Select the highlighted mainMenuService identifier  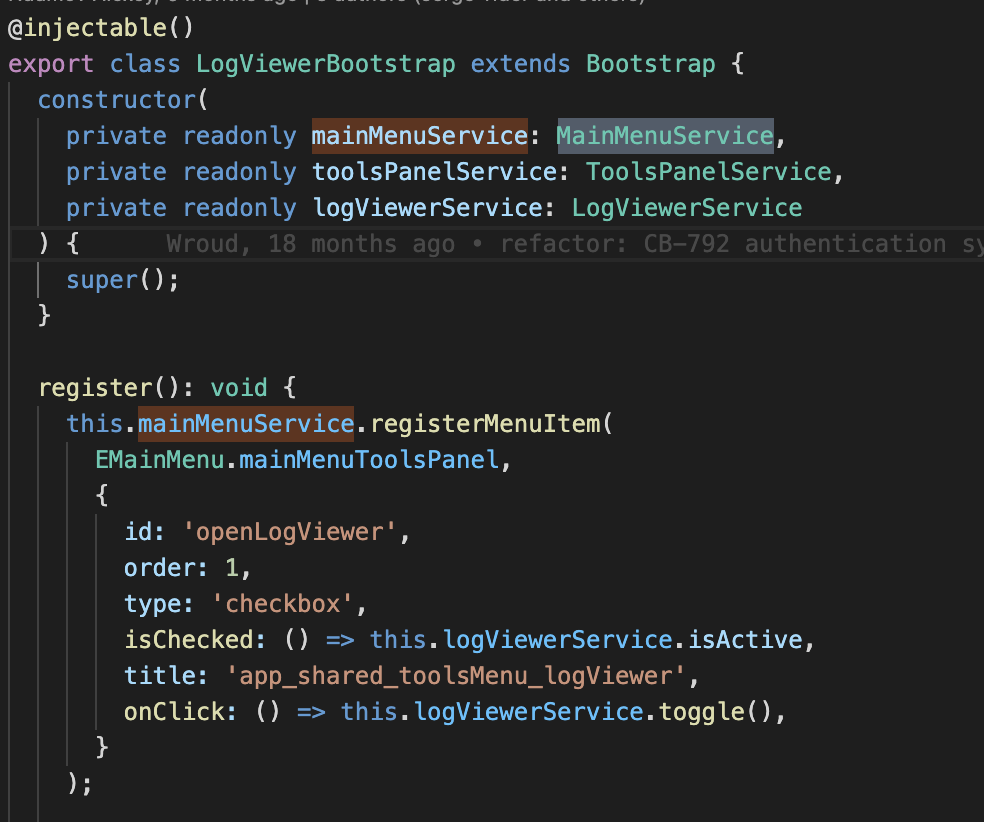click(x=418, y=135)
